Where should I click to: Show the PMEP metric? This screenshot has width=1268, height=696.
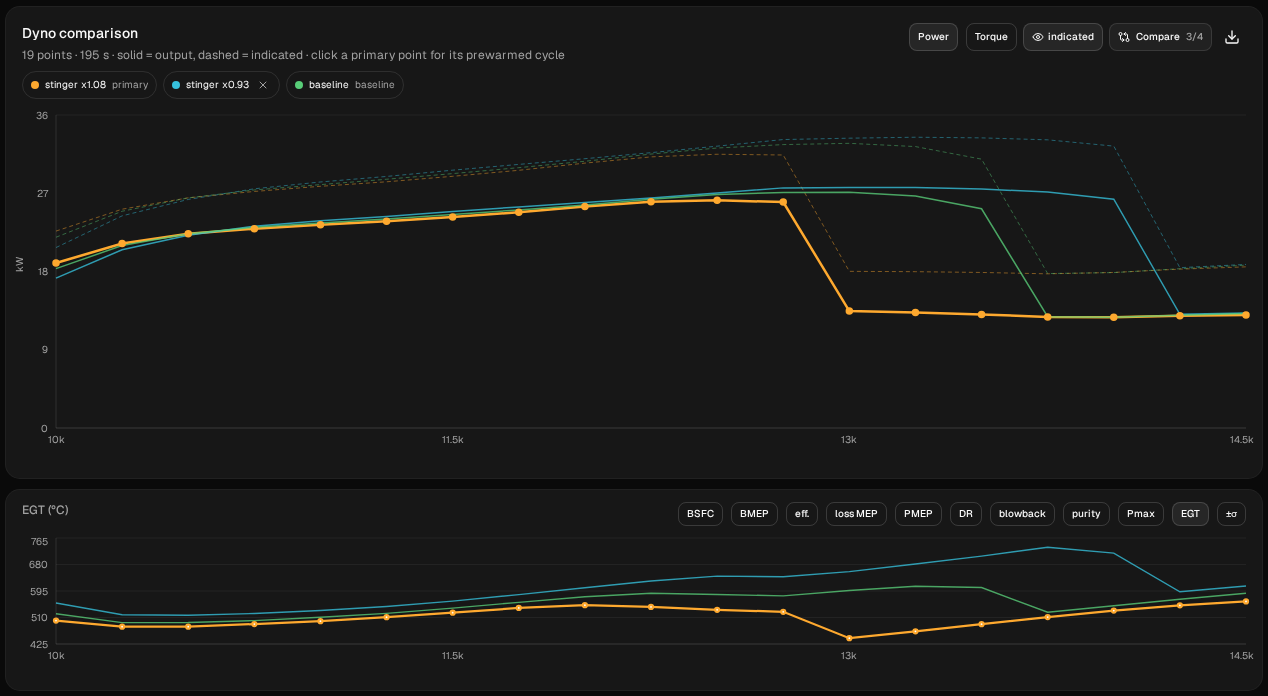[918, 514]
